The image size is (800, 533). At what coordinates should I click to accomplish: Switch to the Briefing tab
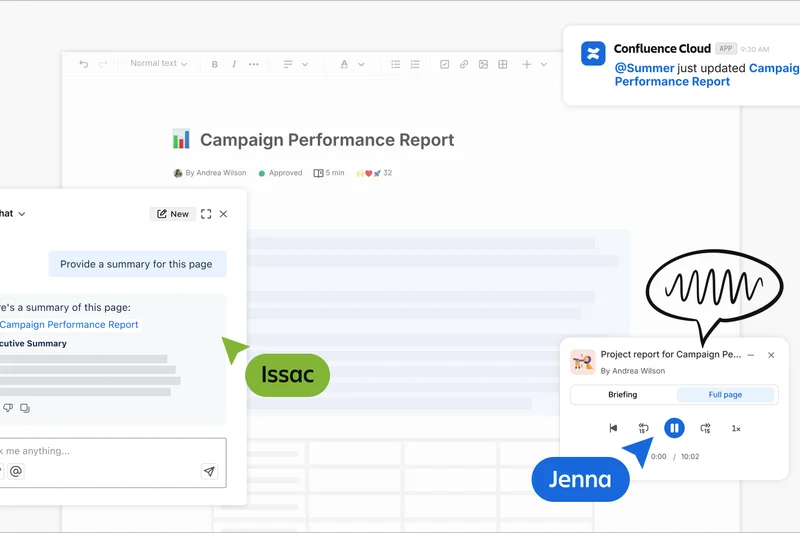pos(622,395)
